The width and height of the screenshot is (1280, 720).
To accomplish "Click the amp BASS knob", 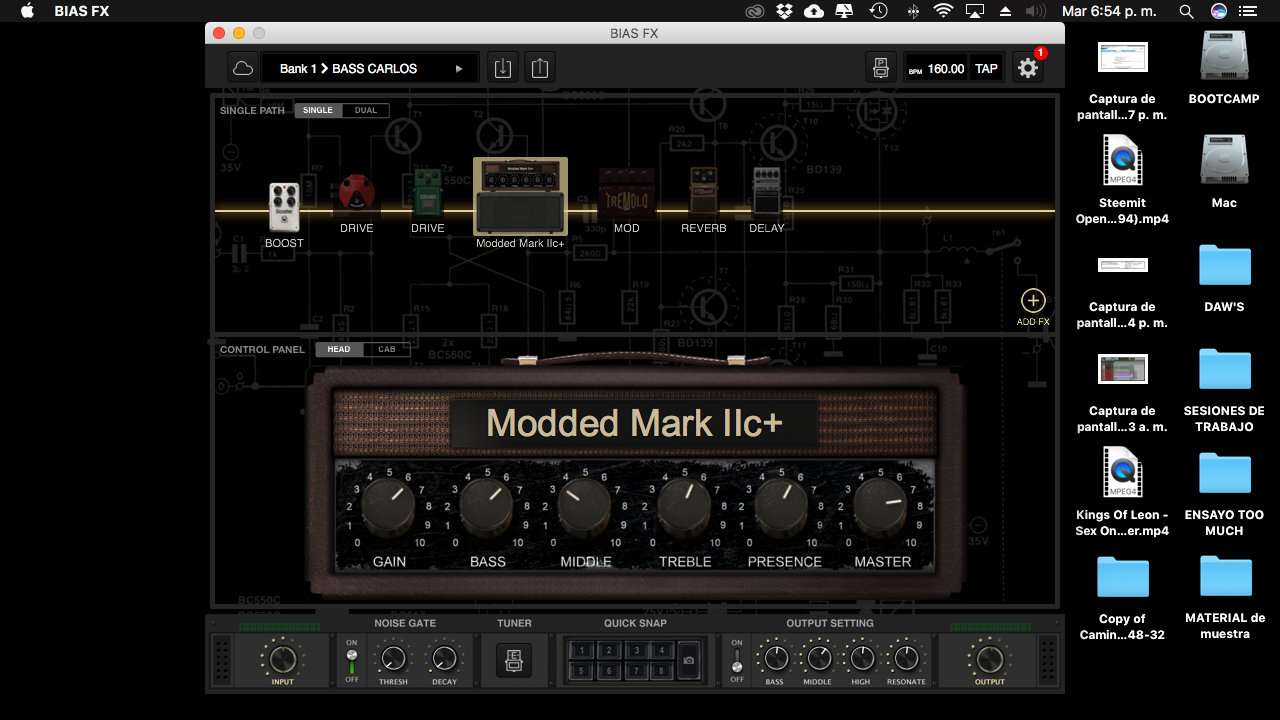I will pyautogui.click(x=486, y=506).
